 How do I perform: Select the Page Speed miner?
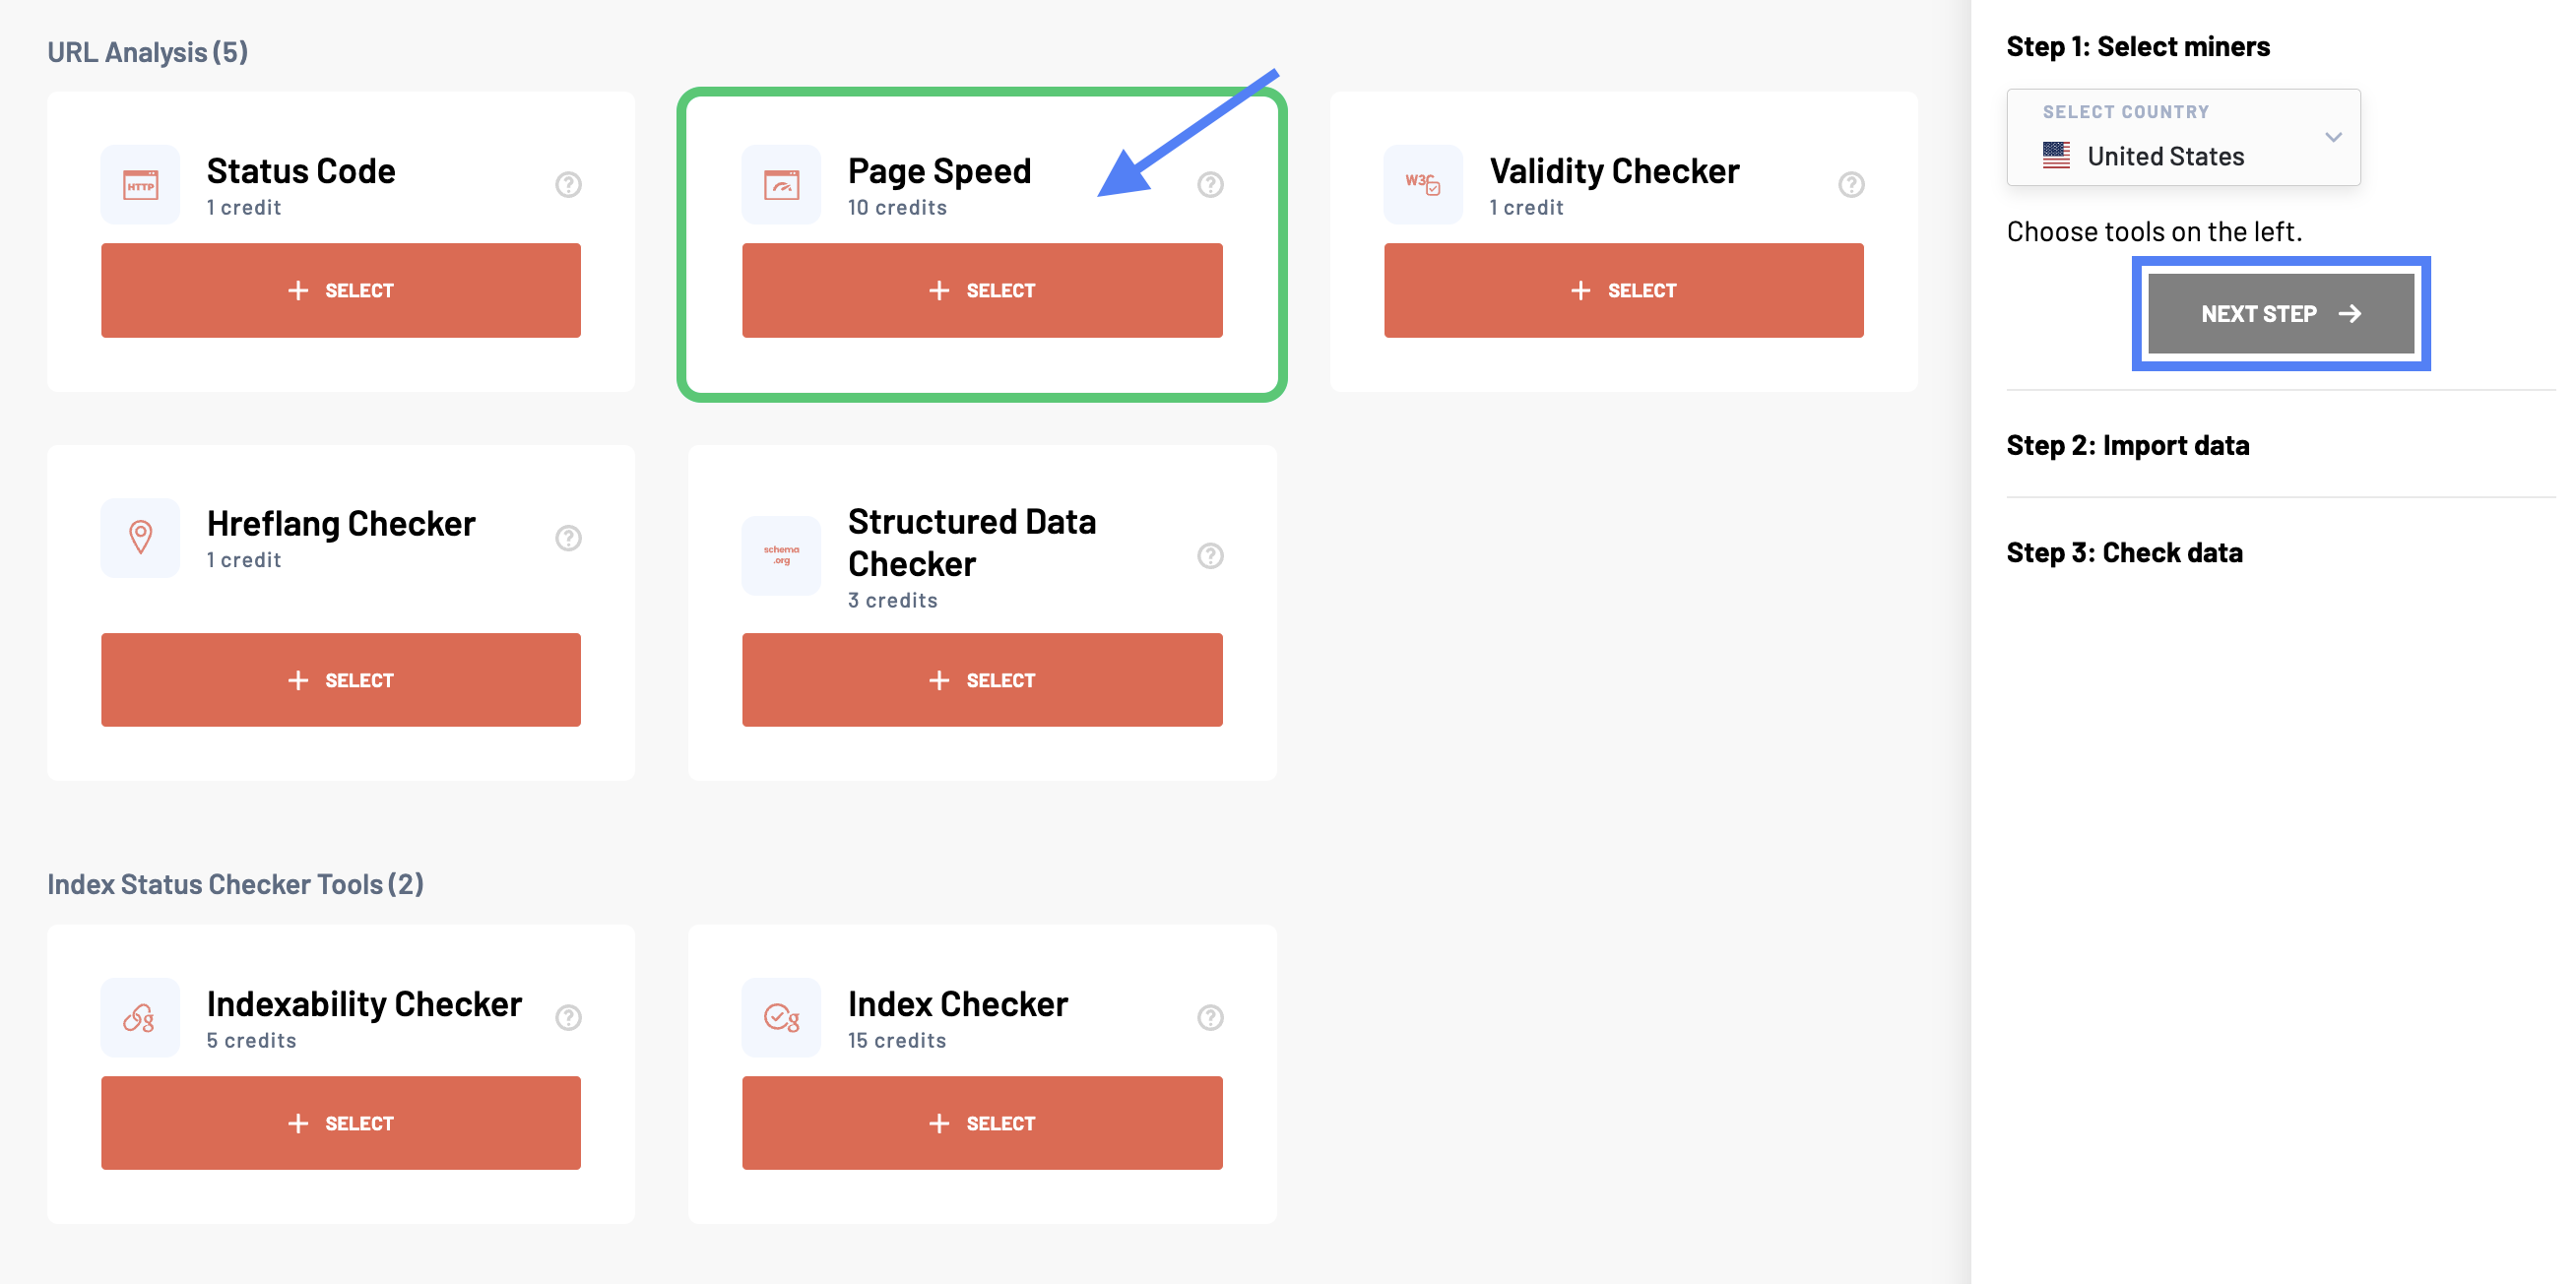[981, 290]
